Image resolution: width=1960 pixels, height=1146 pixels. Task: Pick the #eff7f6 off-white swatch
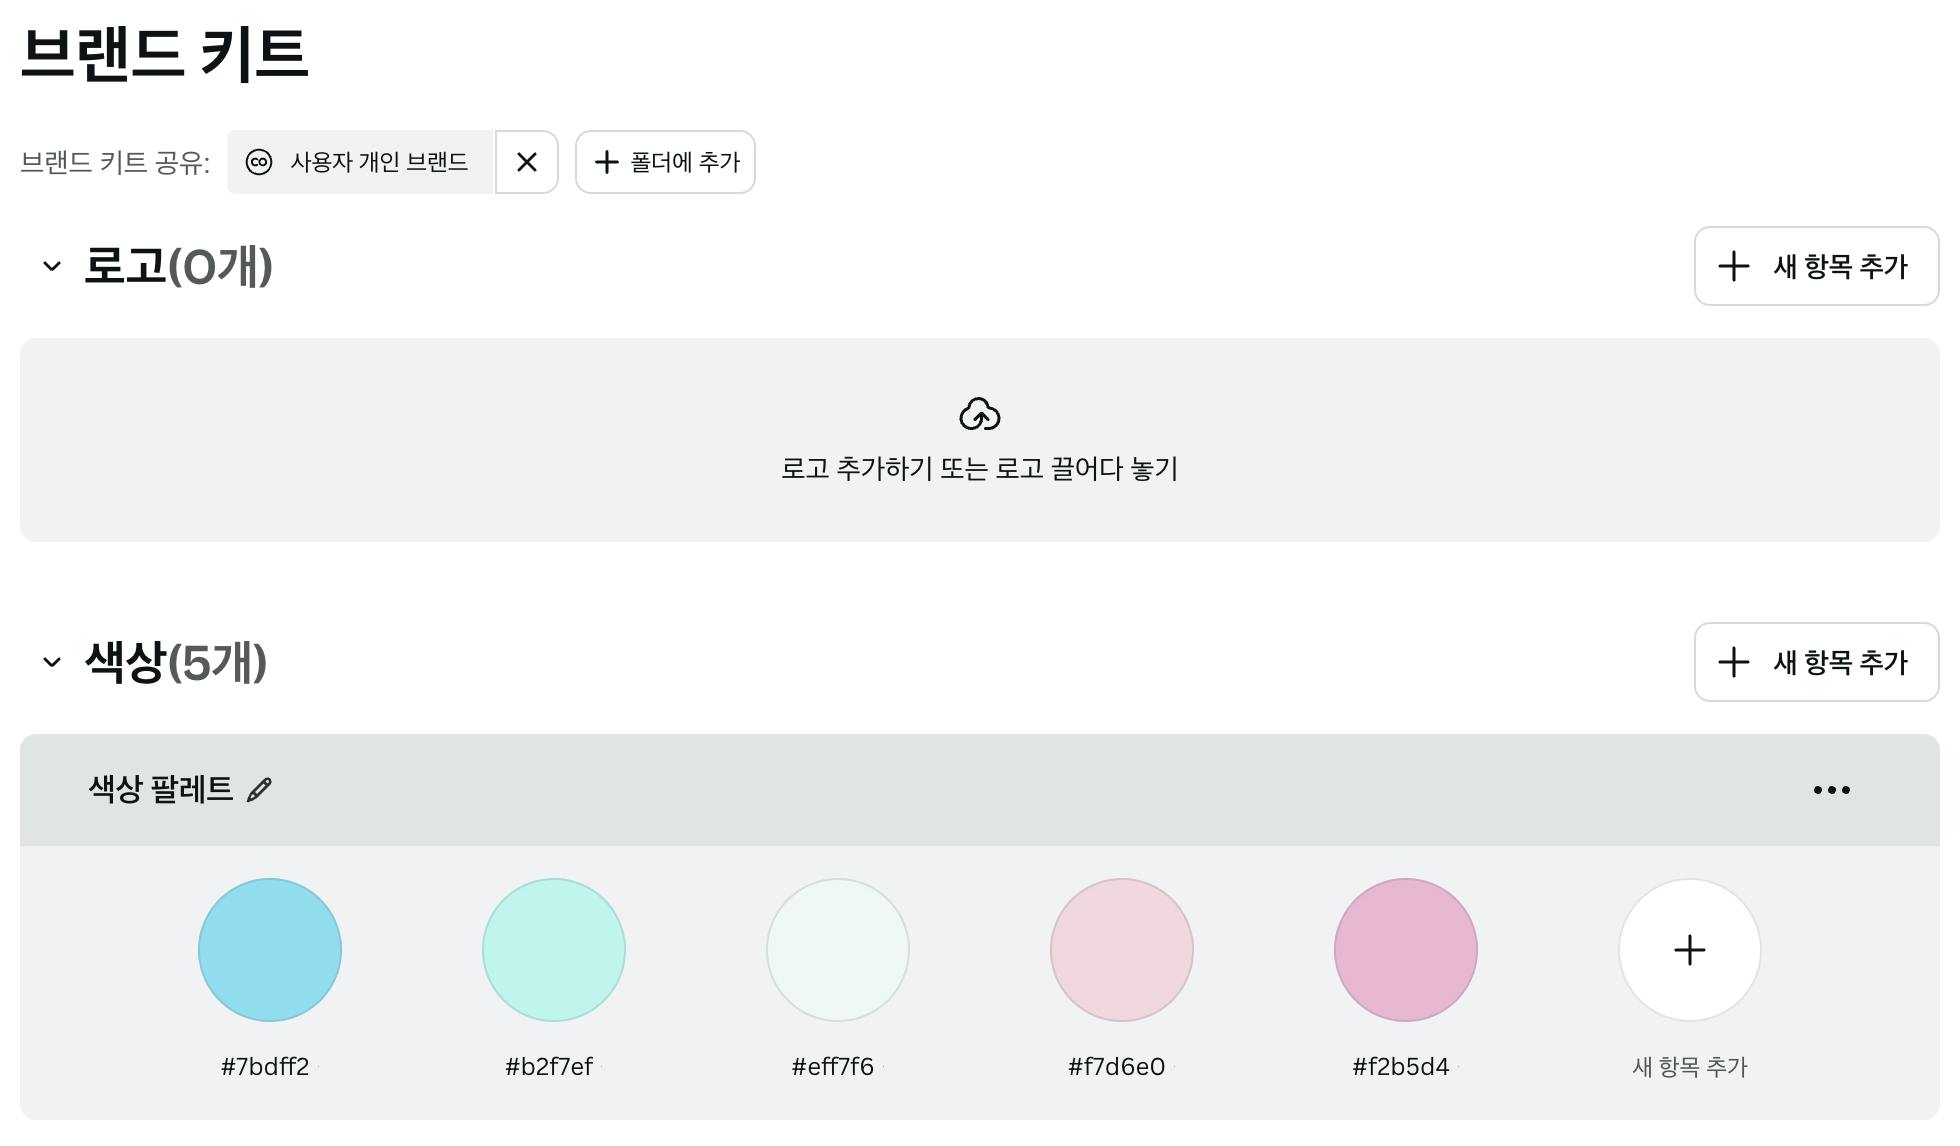click(838, 950)
